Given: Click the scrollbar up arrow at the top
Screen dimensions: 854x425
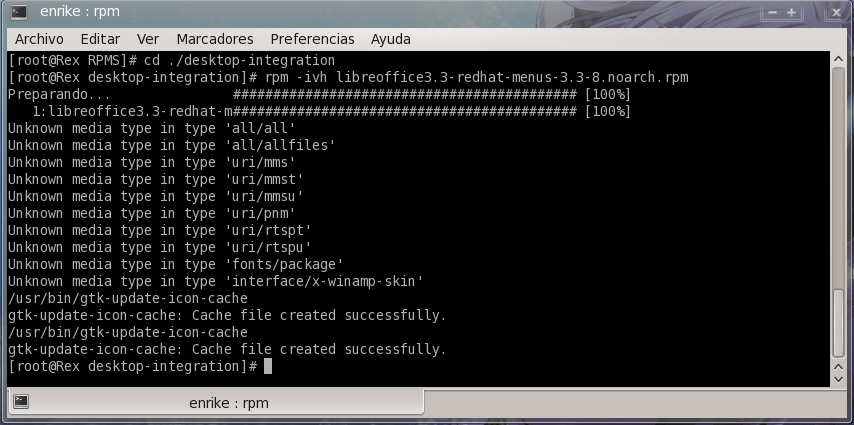Looking at the screenshot, I should point(839,59).
